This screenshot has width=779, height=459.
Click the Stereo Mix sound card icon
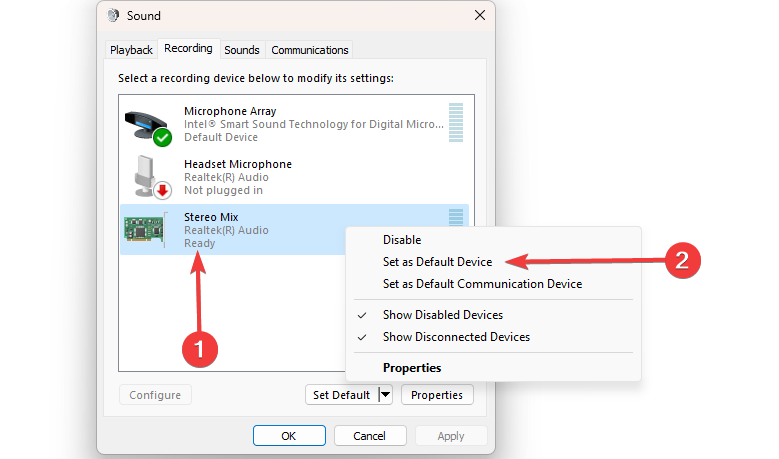(x=145, y=230)
